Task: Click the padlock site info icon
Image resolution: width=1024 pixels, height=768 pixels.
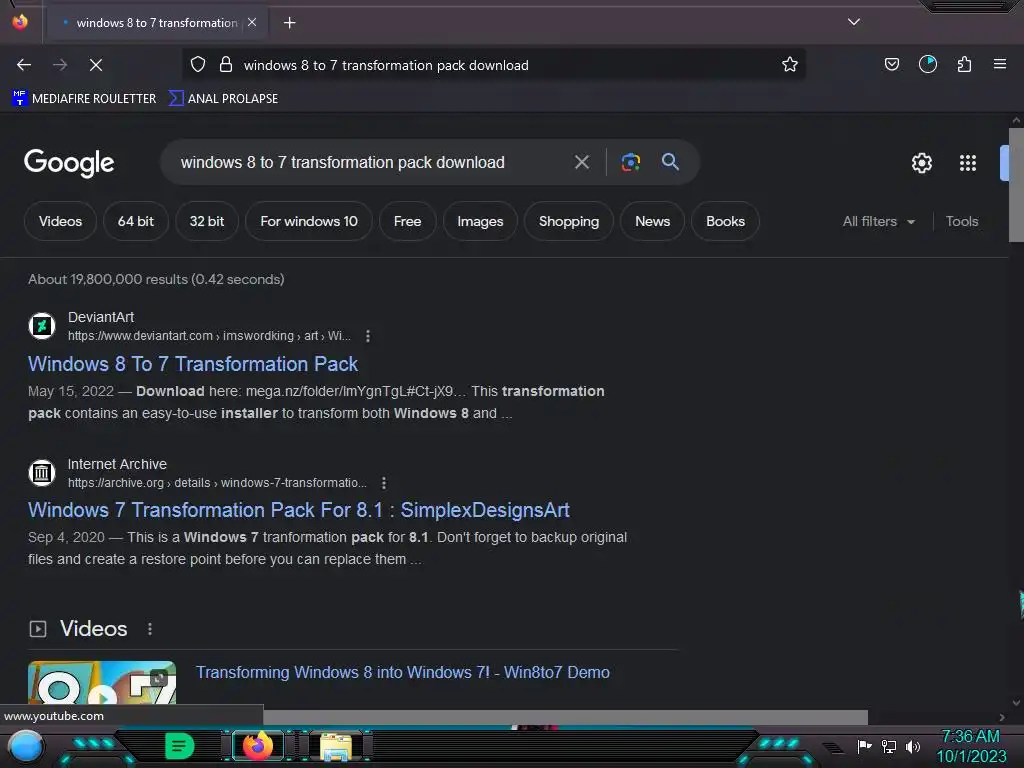Action: coord(226,65)
